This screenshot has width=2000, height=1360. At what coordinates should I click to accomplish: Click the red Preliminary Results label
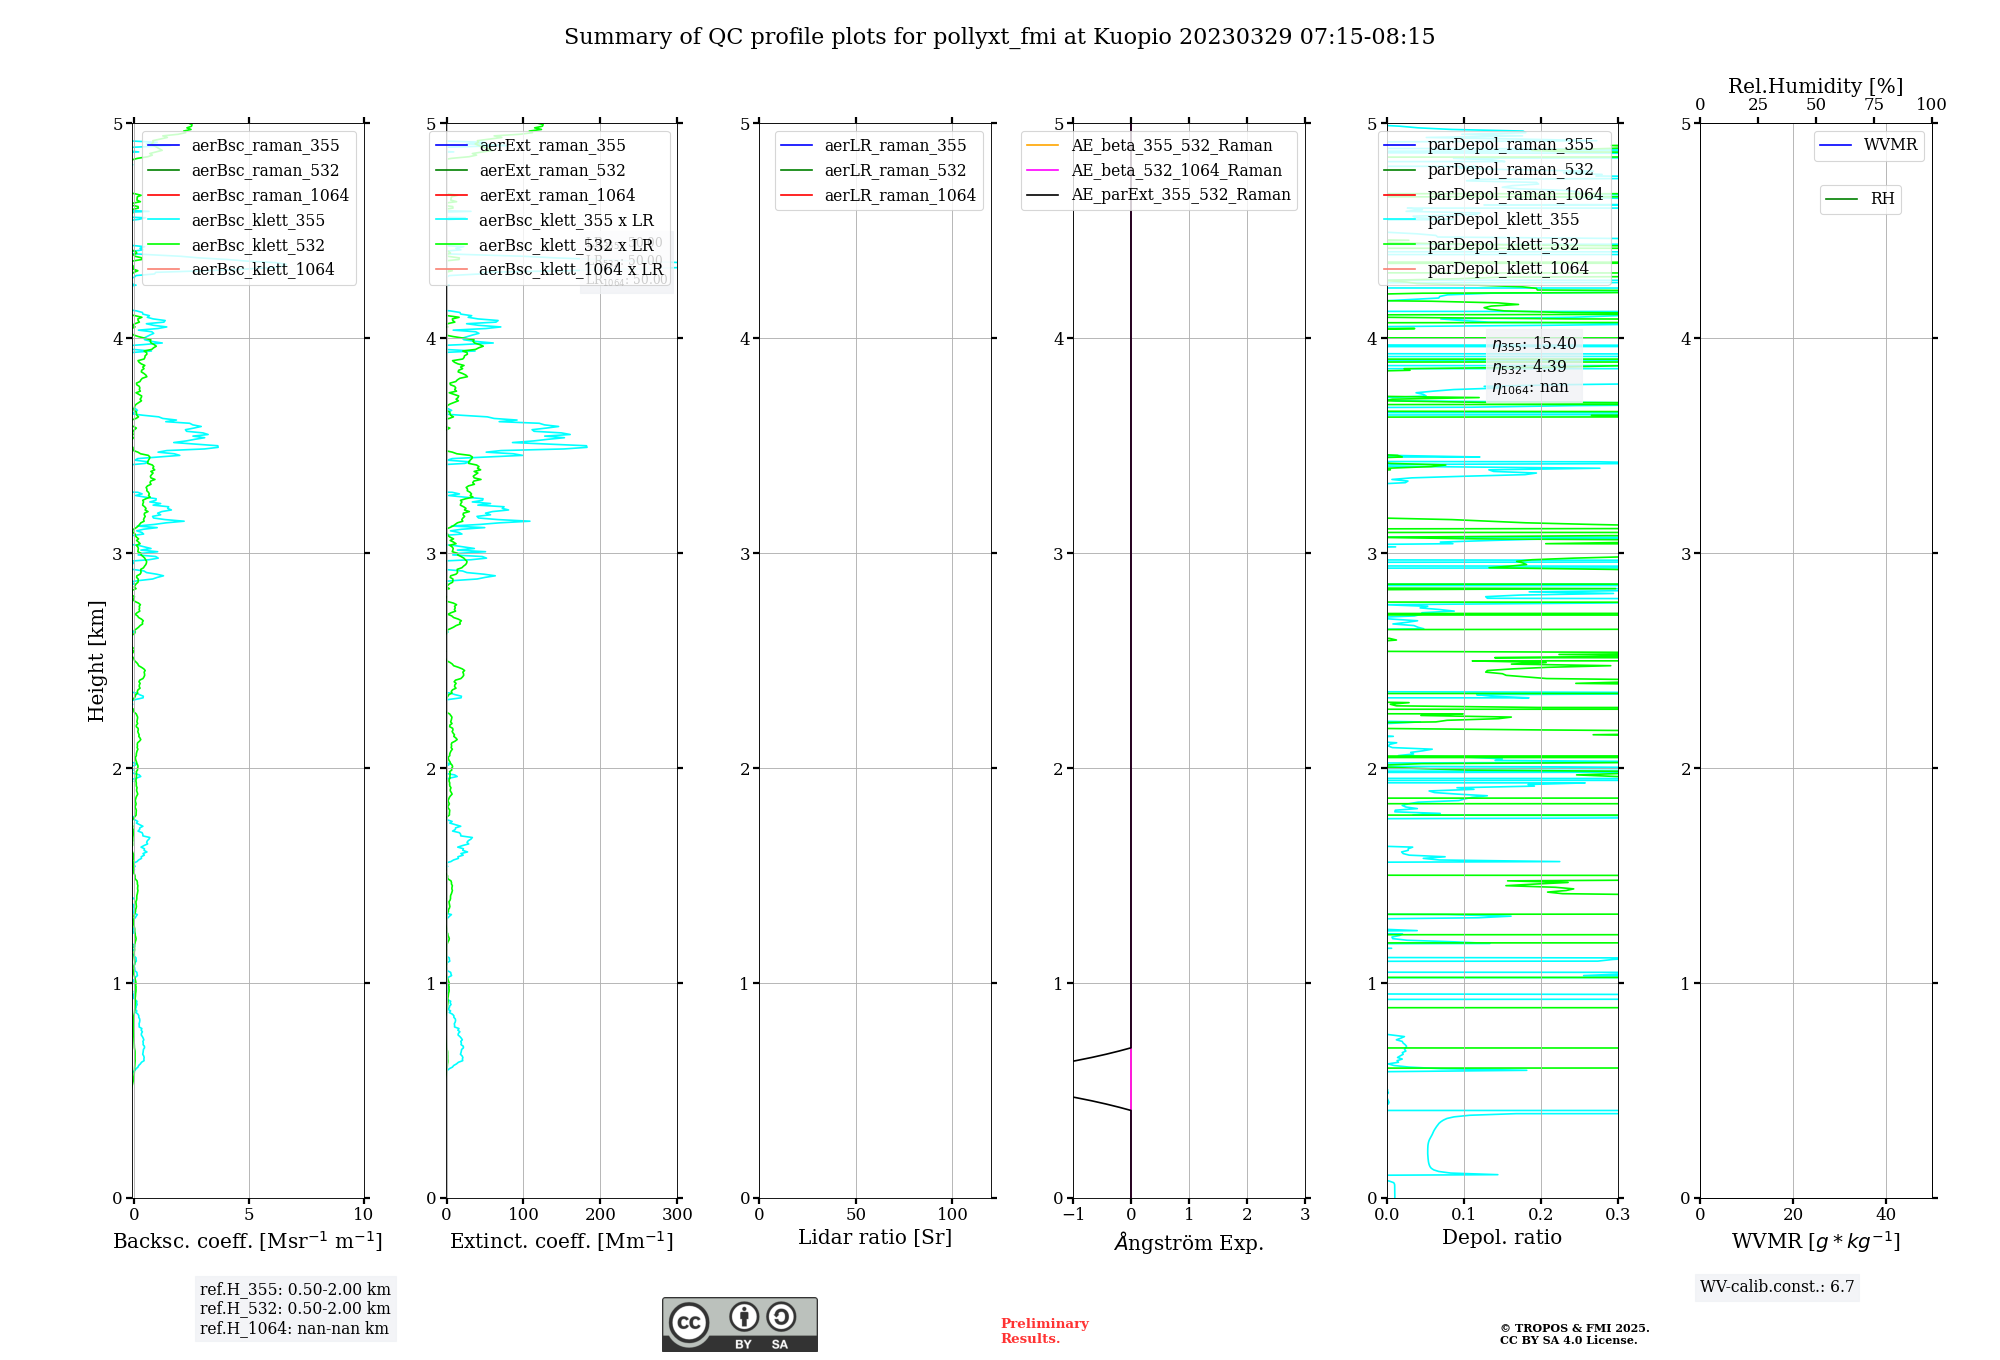[1044, 1331]
